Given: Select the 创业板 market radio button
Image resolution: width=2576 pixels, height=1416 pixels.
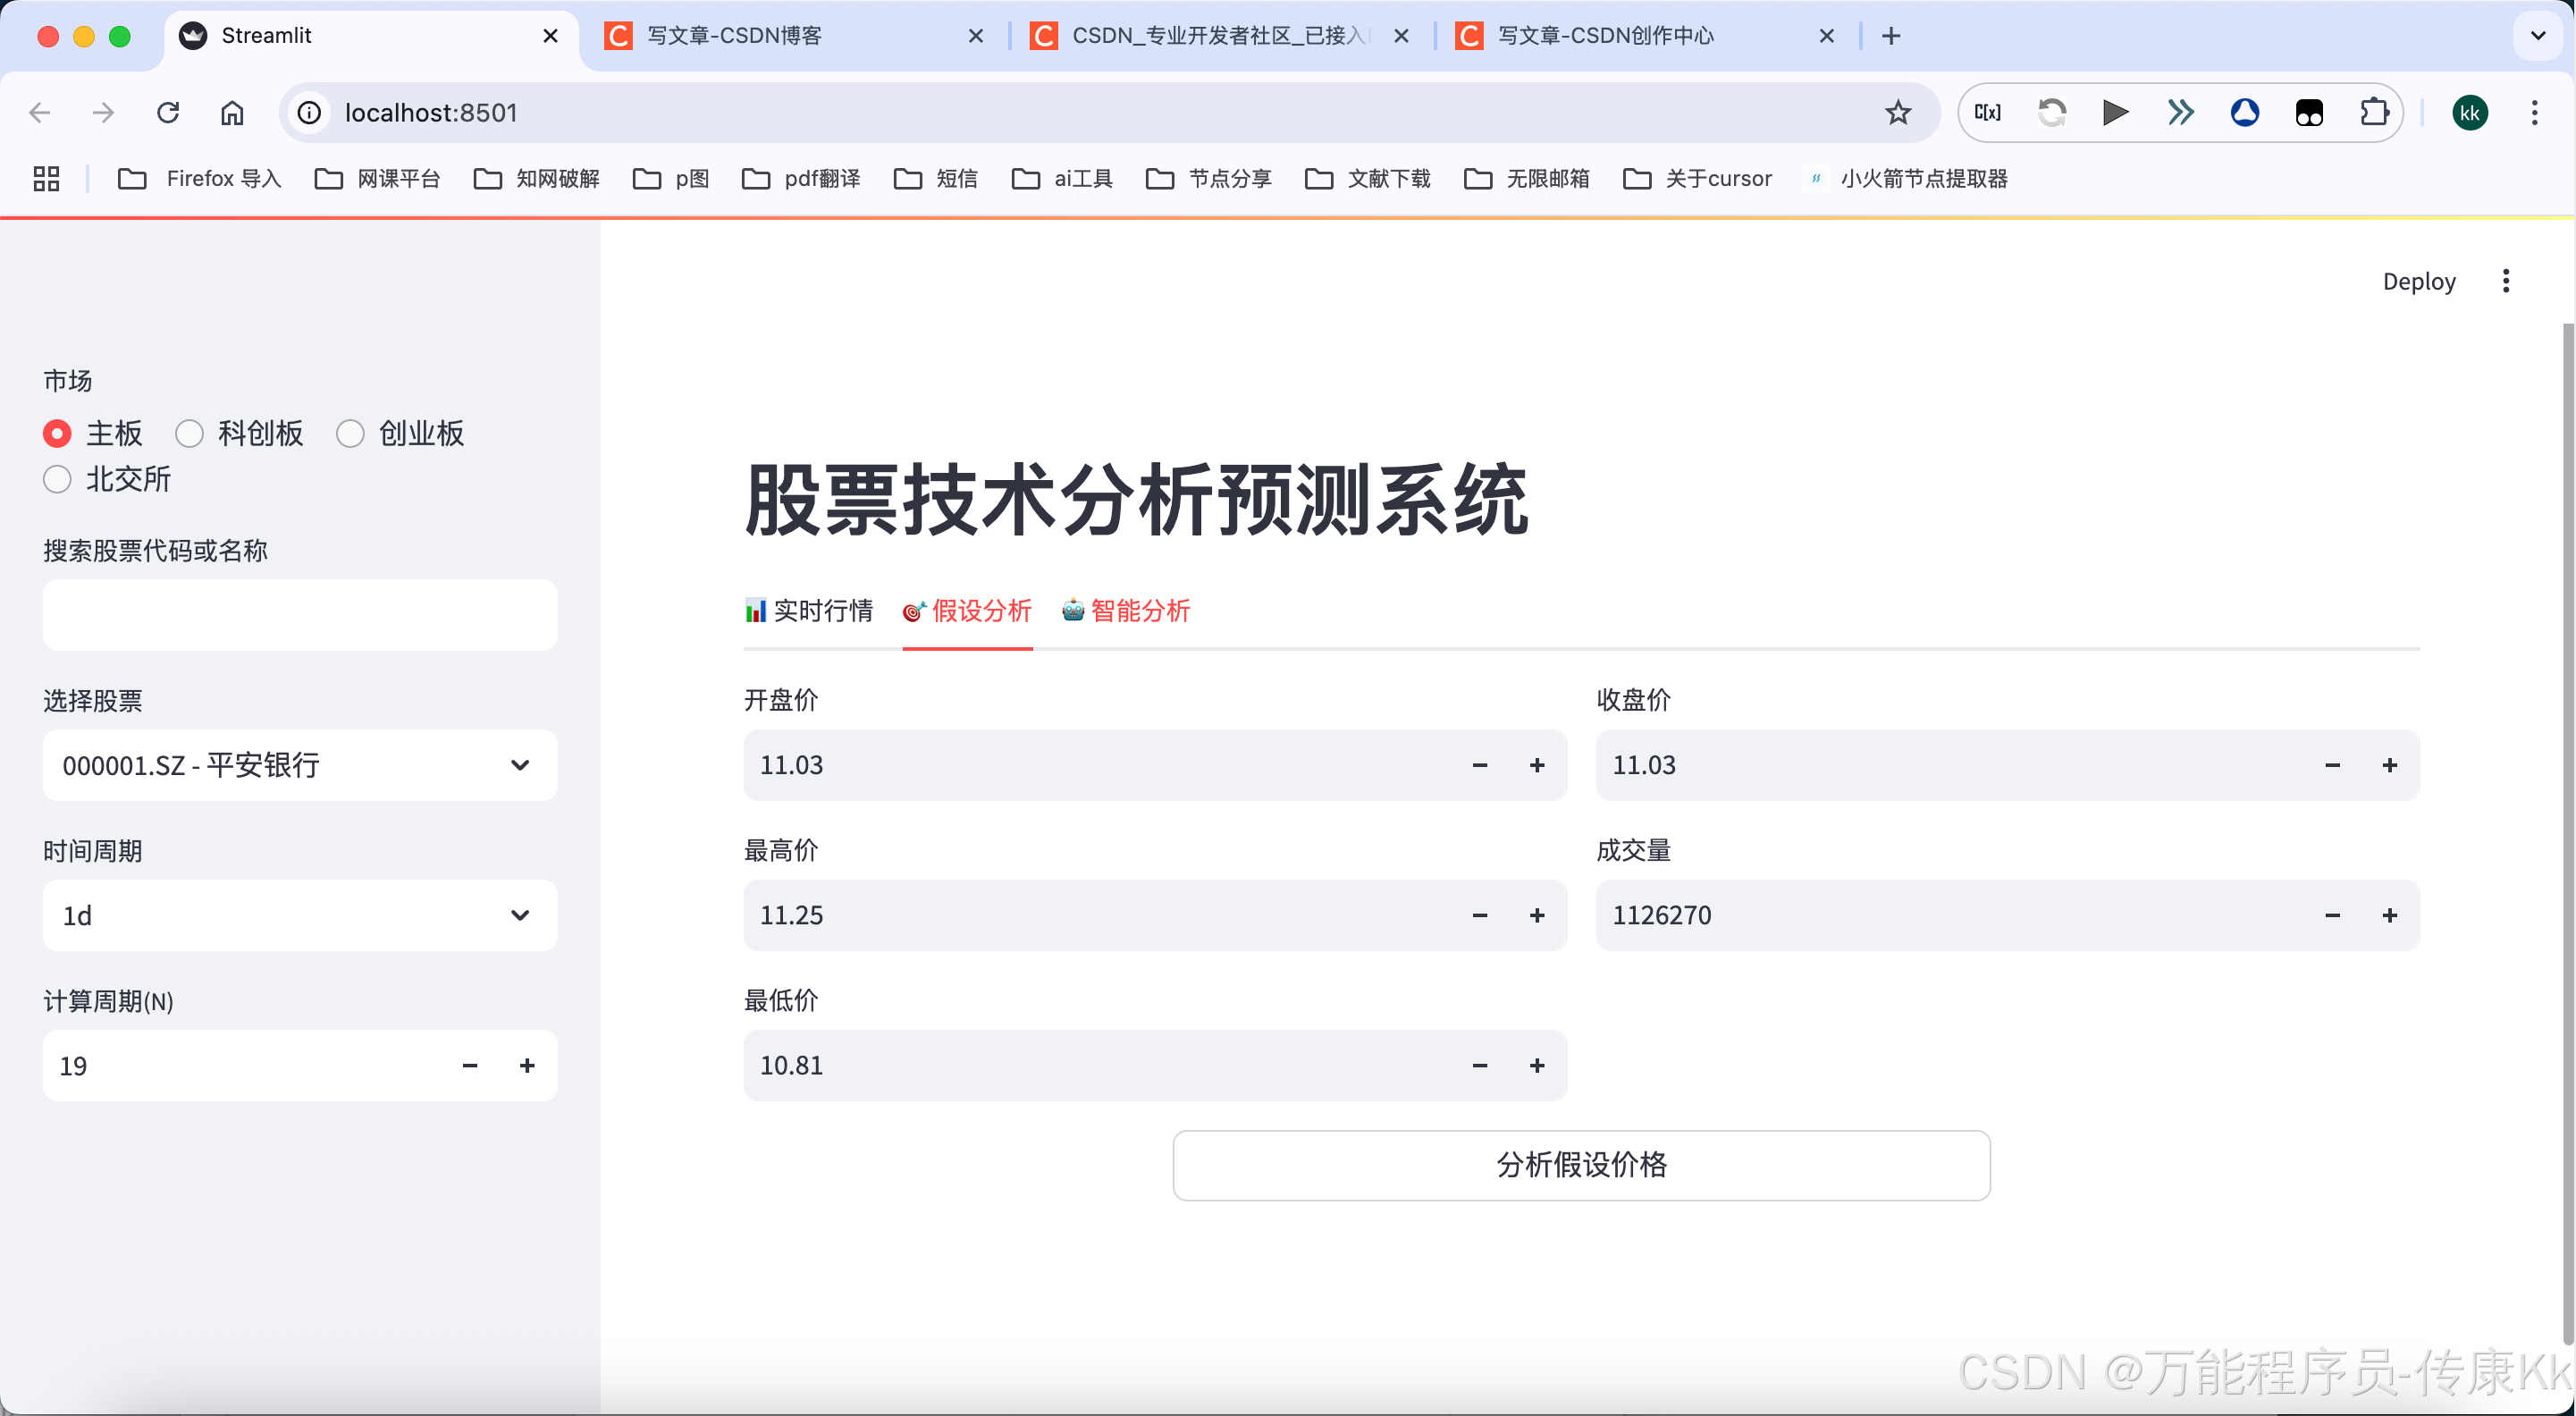Looking at the screenshot, I should 350,433.
